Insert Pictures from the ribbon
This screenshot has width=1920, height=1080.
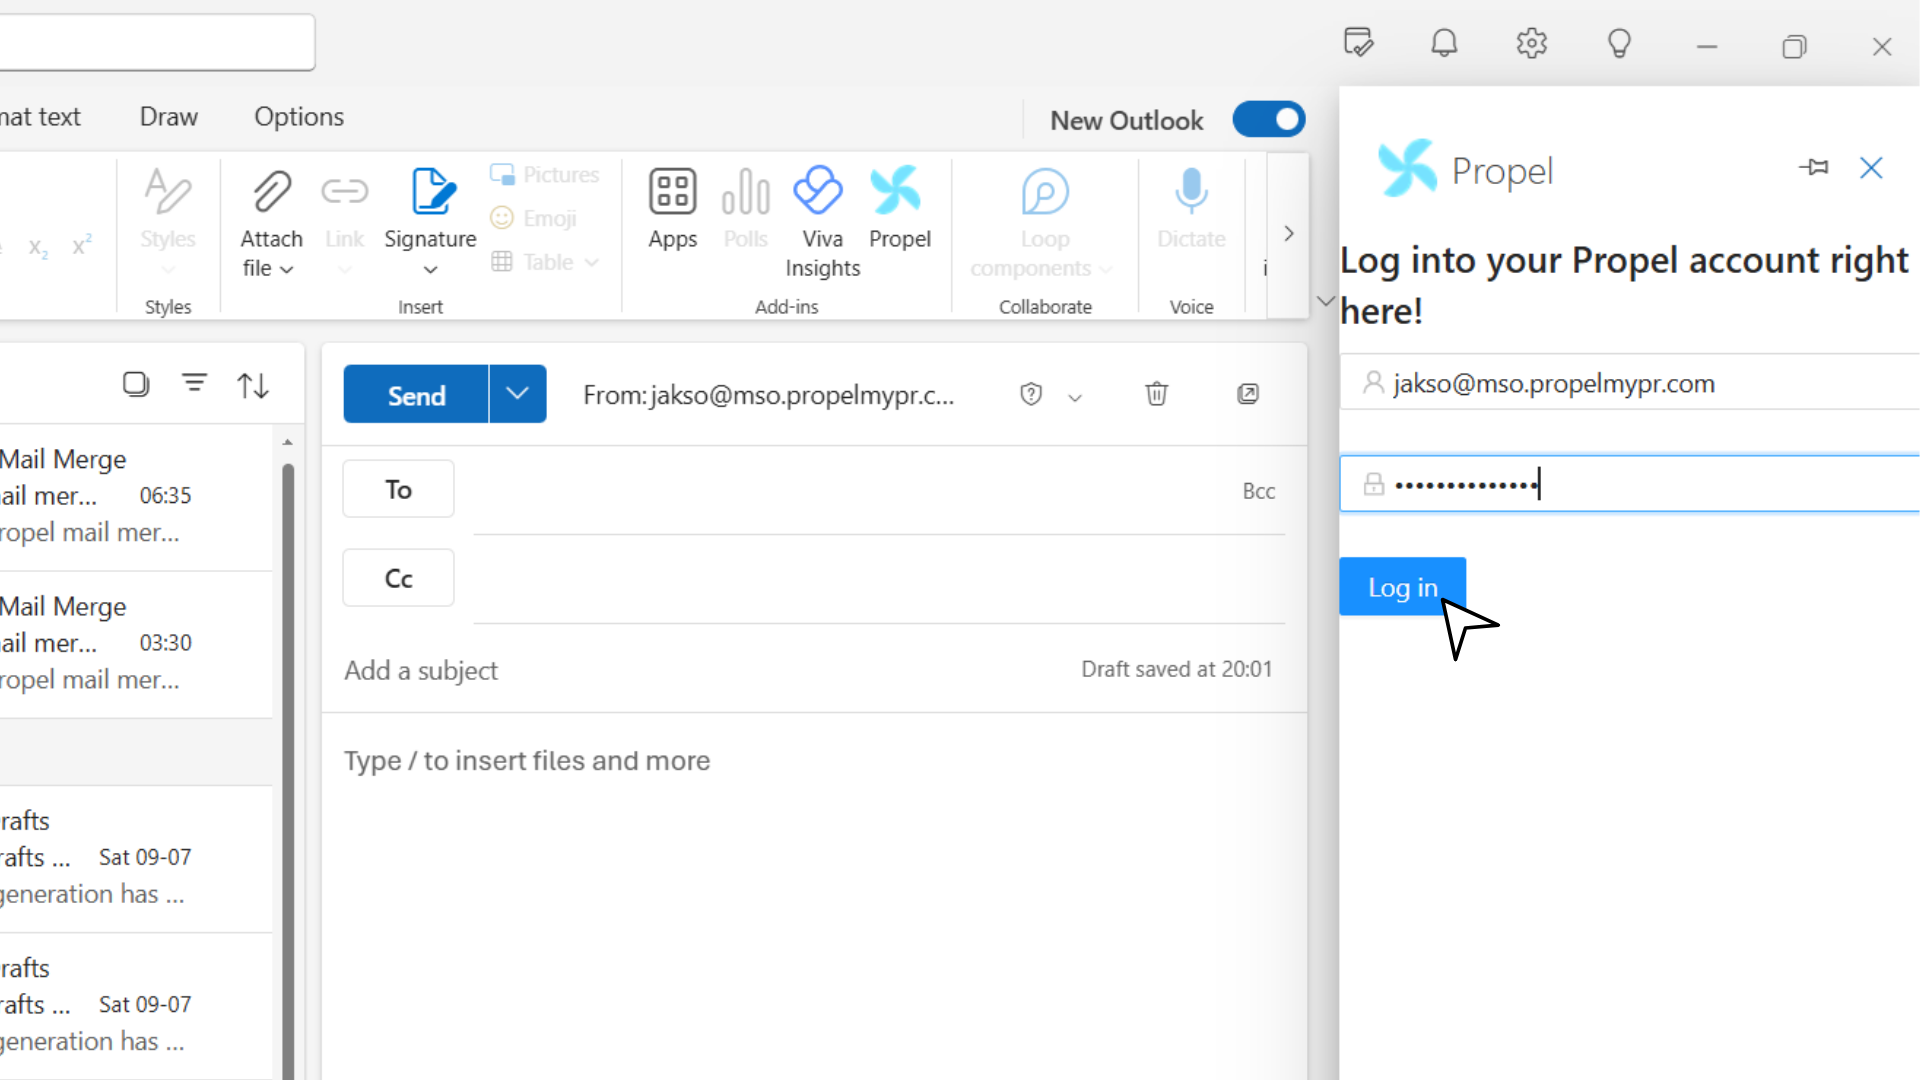(x=545, y=174)
